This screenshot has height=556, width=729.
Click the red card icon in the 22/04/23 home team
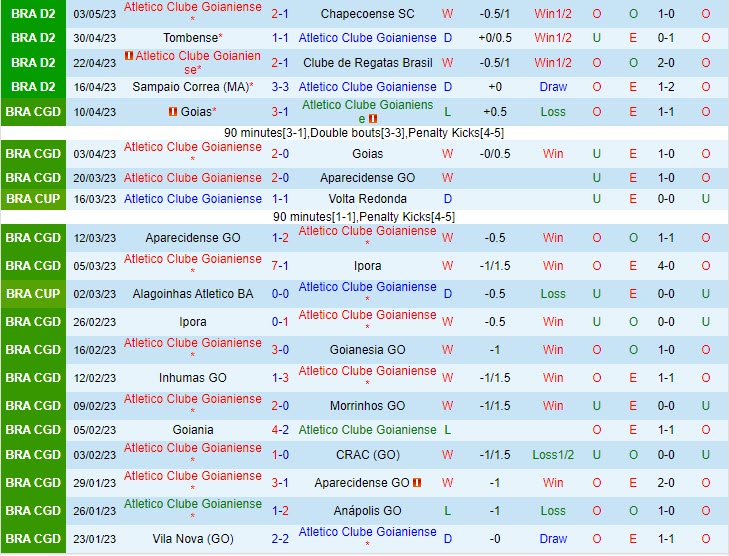click(x=129, y=56)
